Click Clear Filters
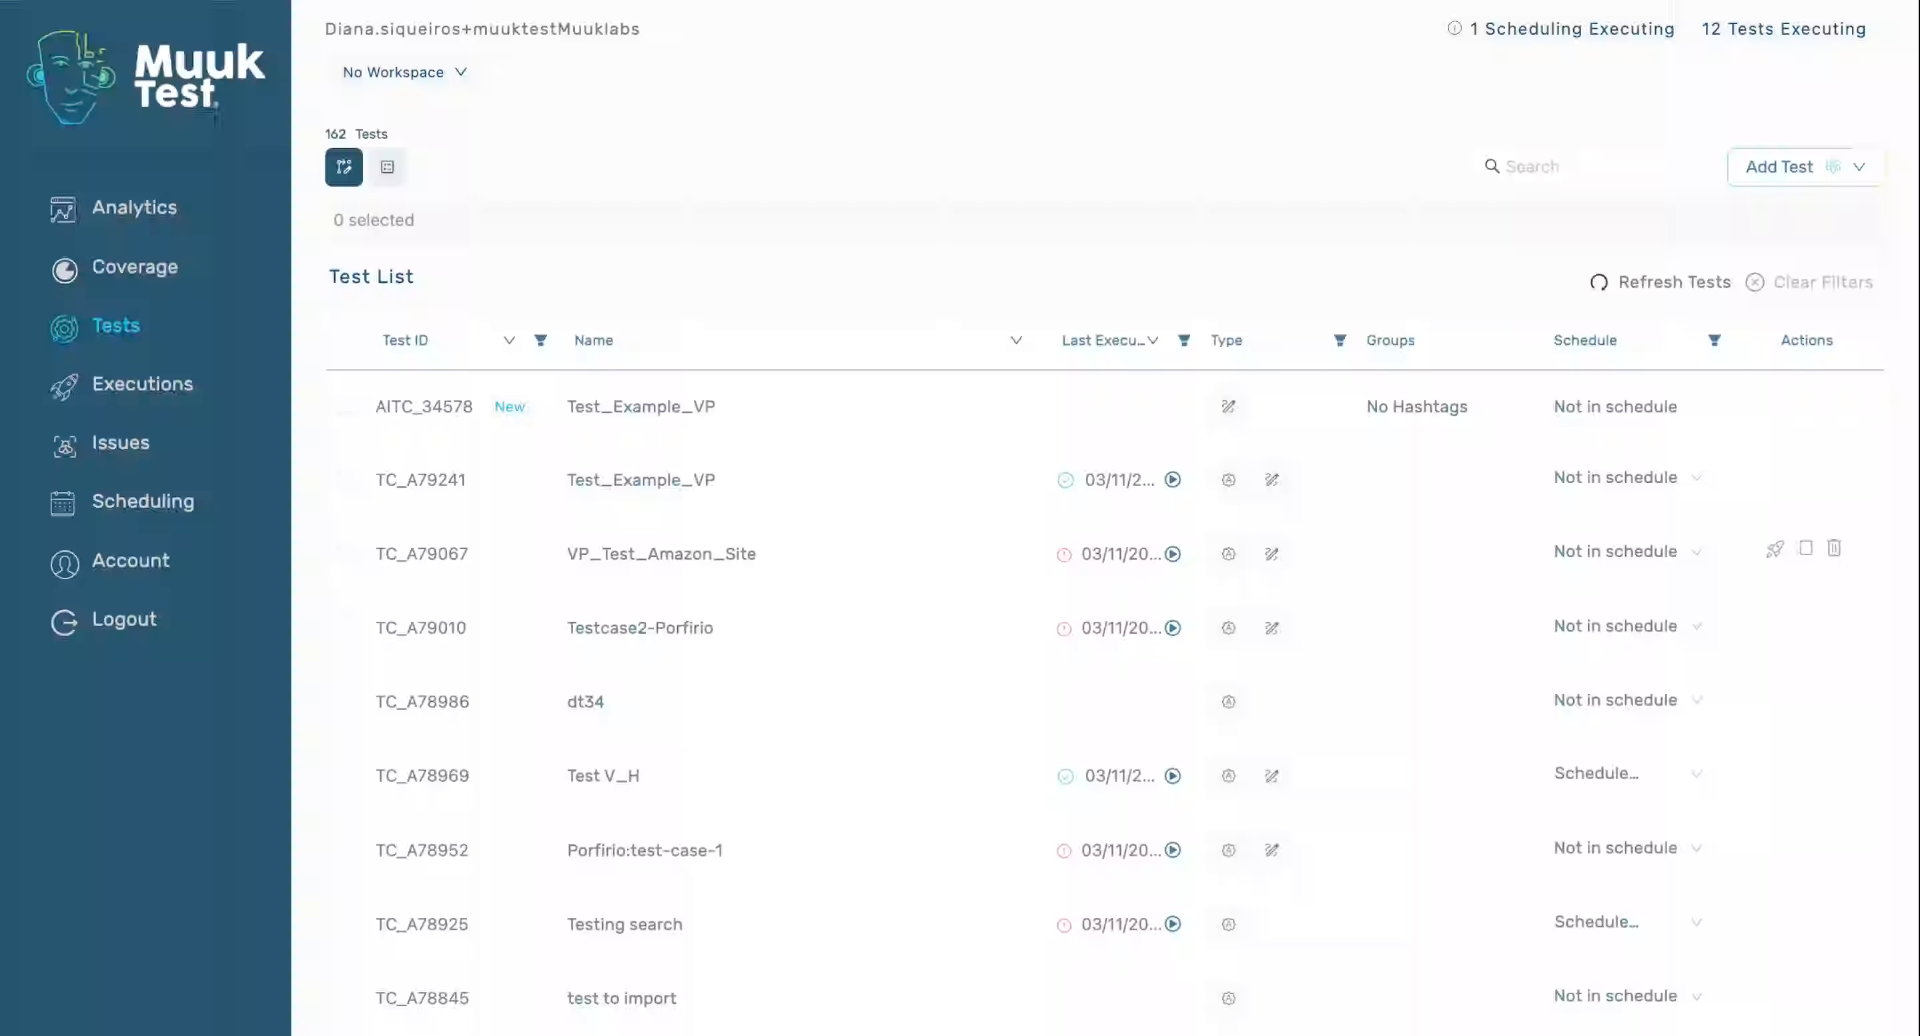1920x1036 pixels. [x=1809, y=282]
